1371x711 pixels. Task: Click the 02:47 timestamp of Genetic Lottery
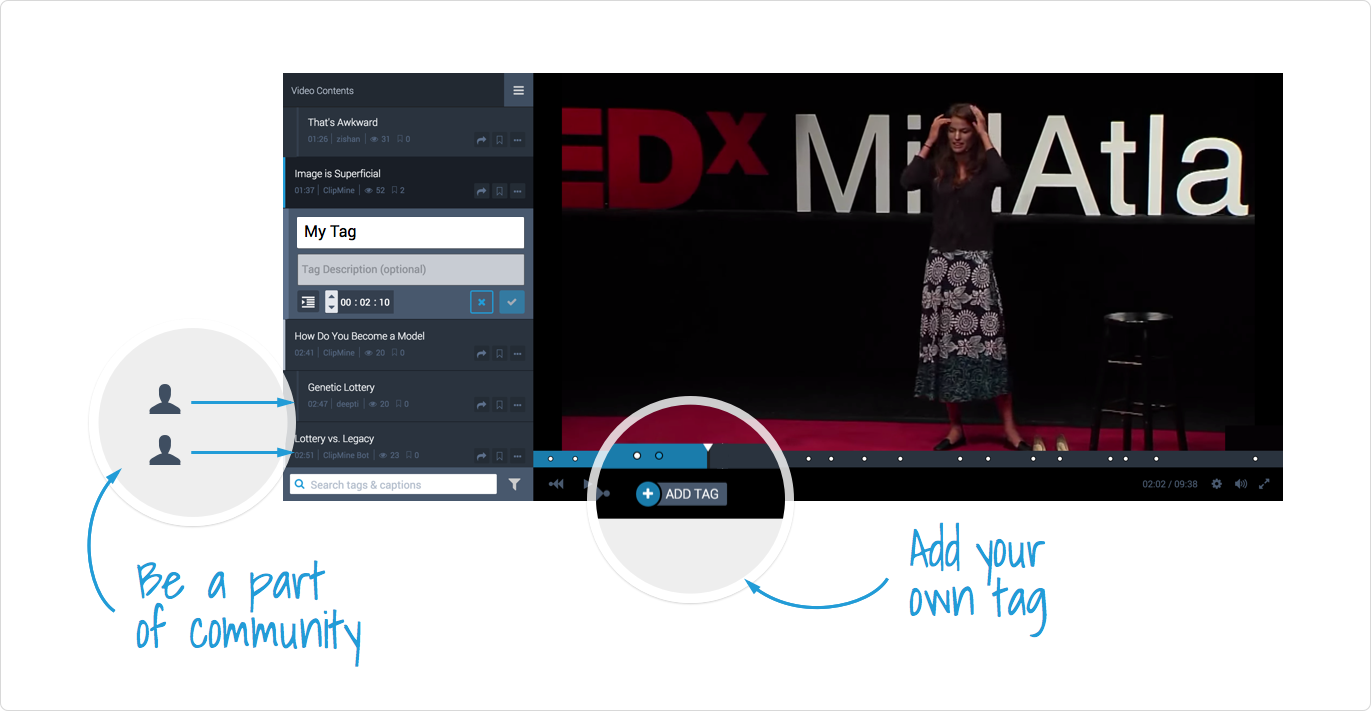(318, 404)
